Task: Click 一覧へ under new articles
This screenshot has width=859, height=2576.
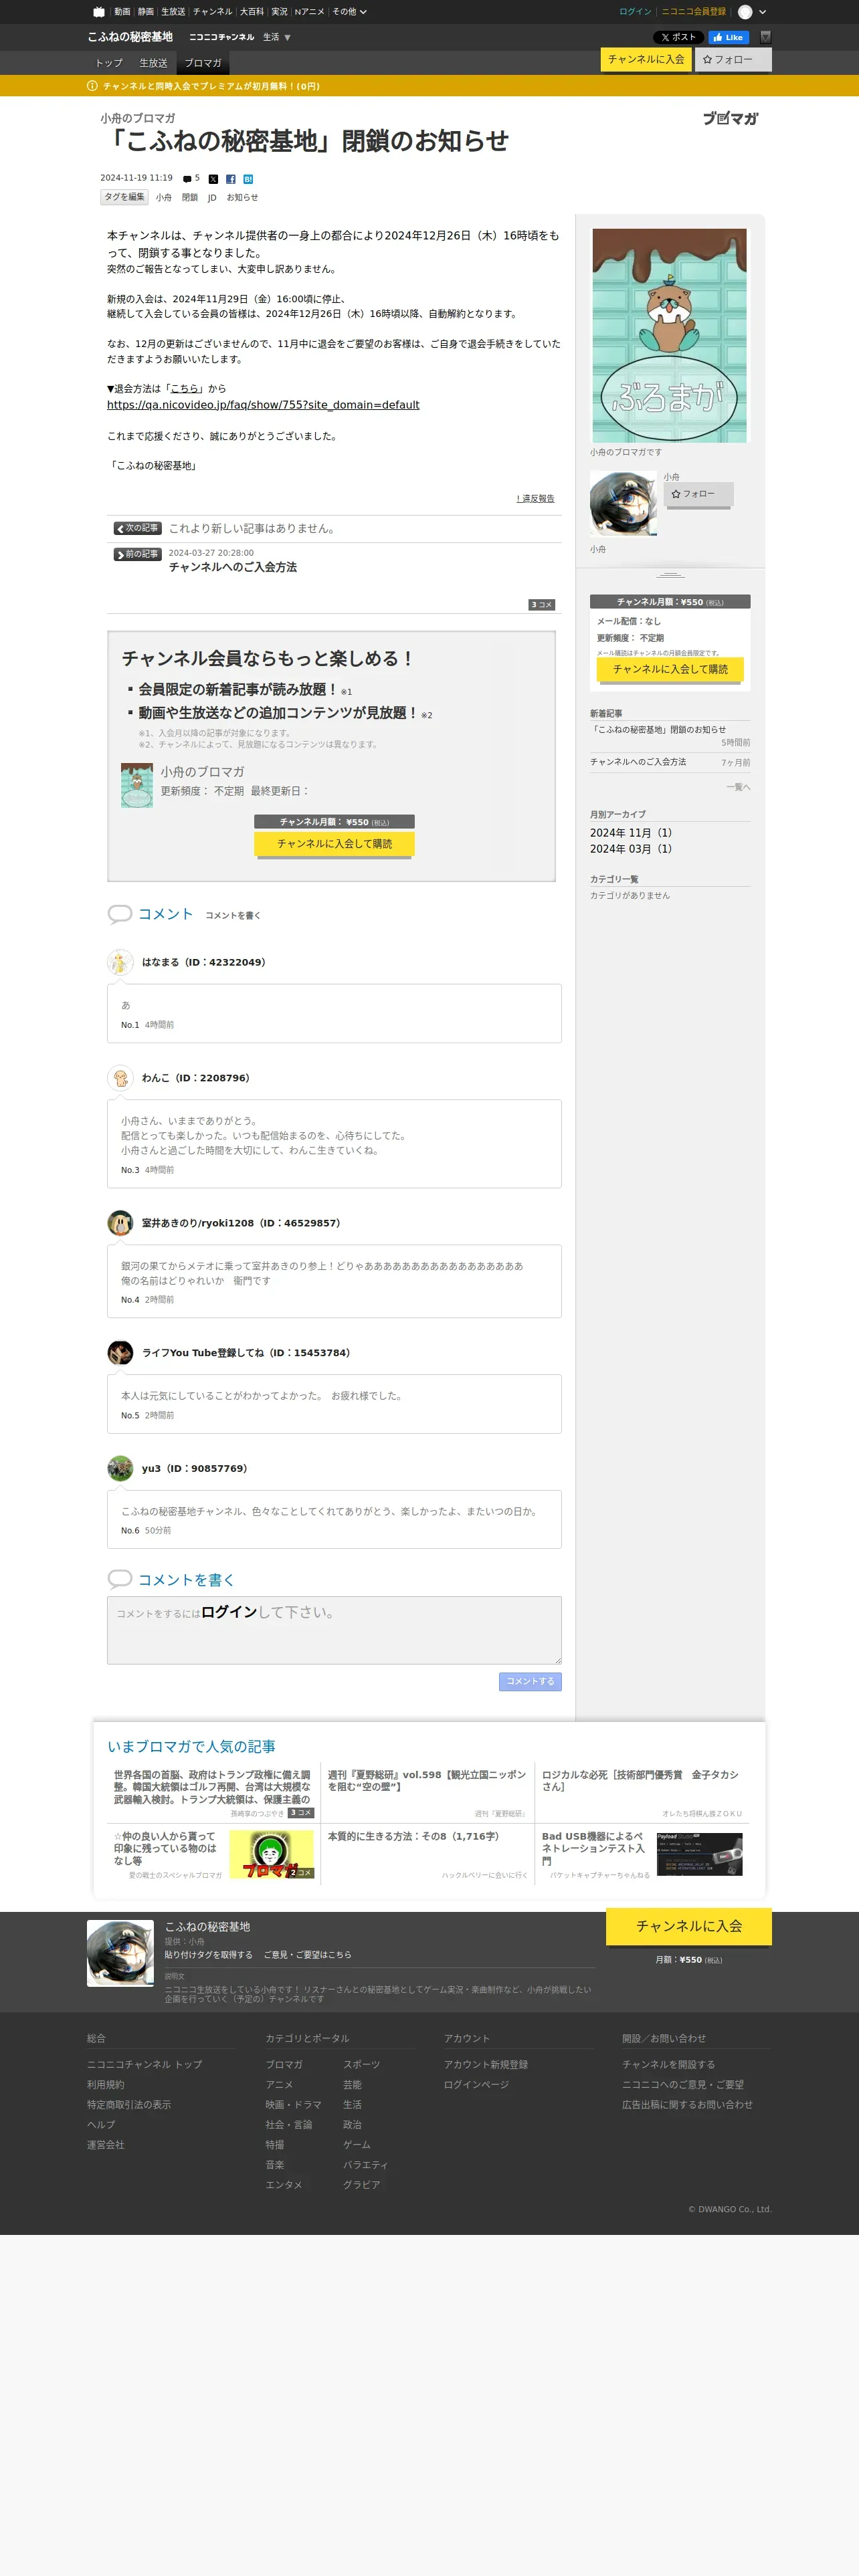Action: tap(738, 787)
